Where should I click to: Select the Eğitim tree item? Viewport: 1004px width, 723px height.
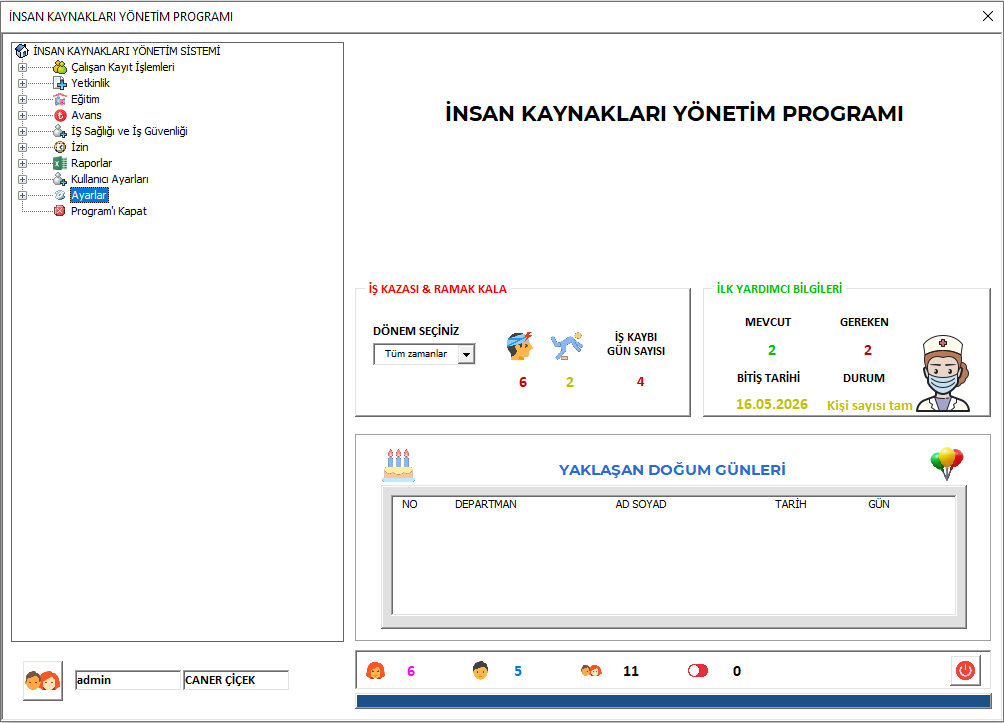[85, 99]
